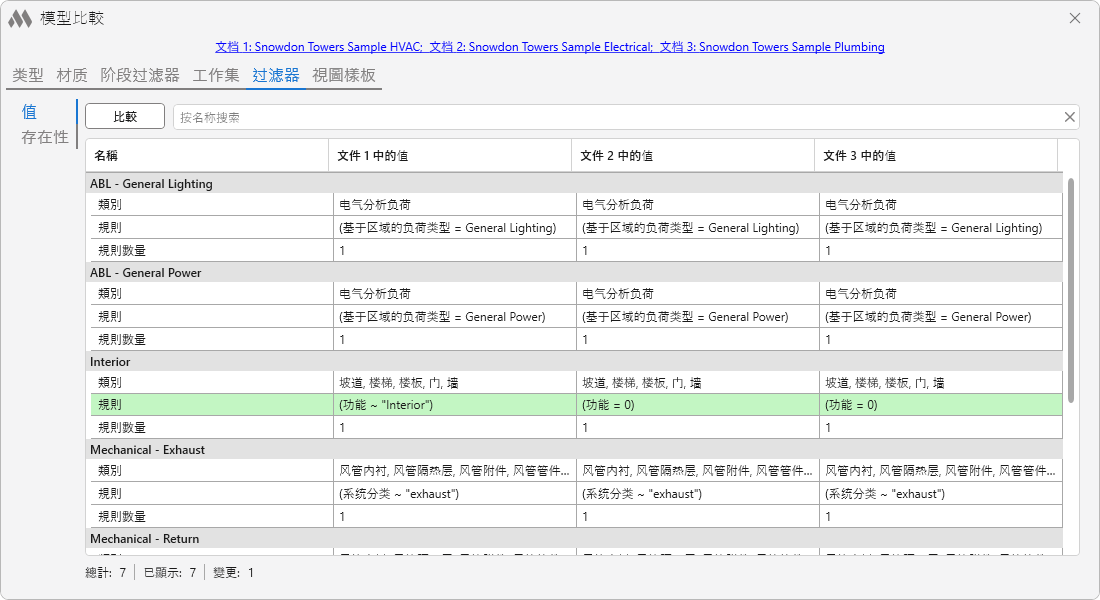Switch to the 类型 tab
1100x600 pixels.
point(28,75)
